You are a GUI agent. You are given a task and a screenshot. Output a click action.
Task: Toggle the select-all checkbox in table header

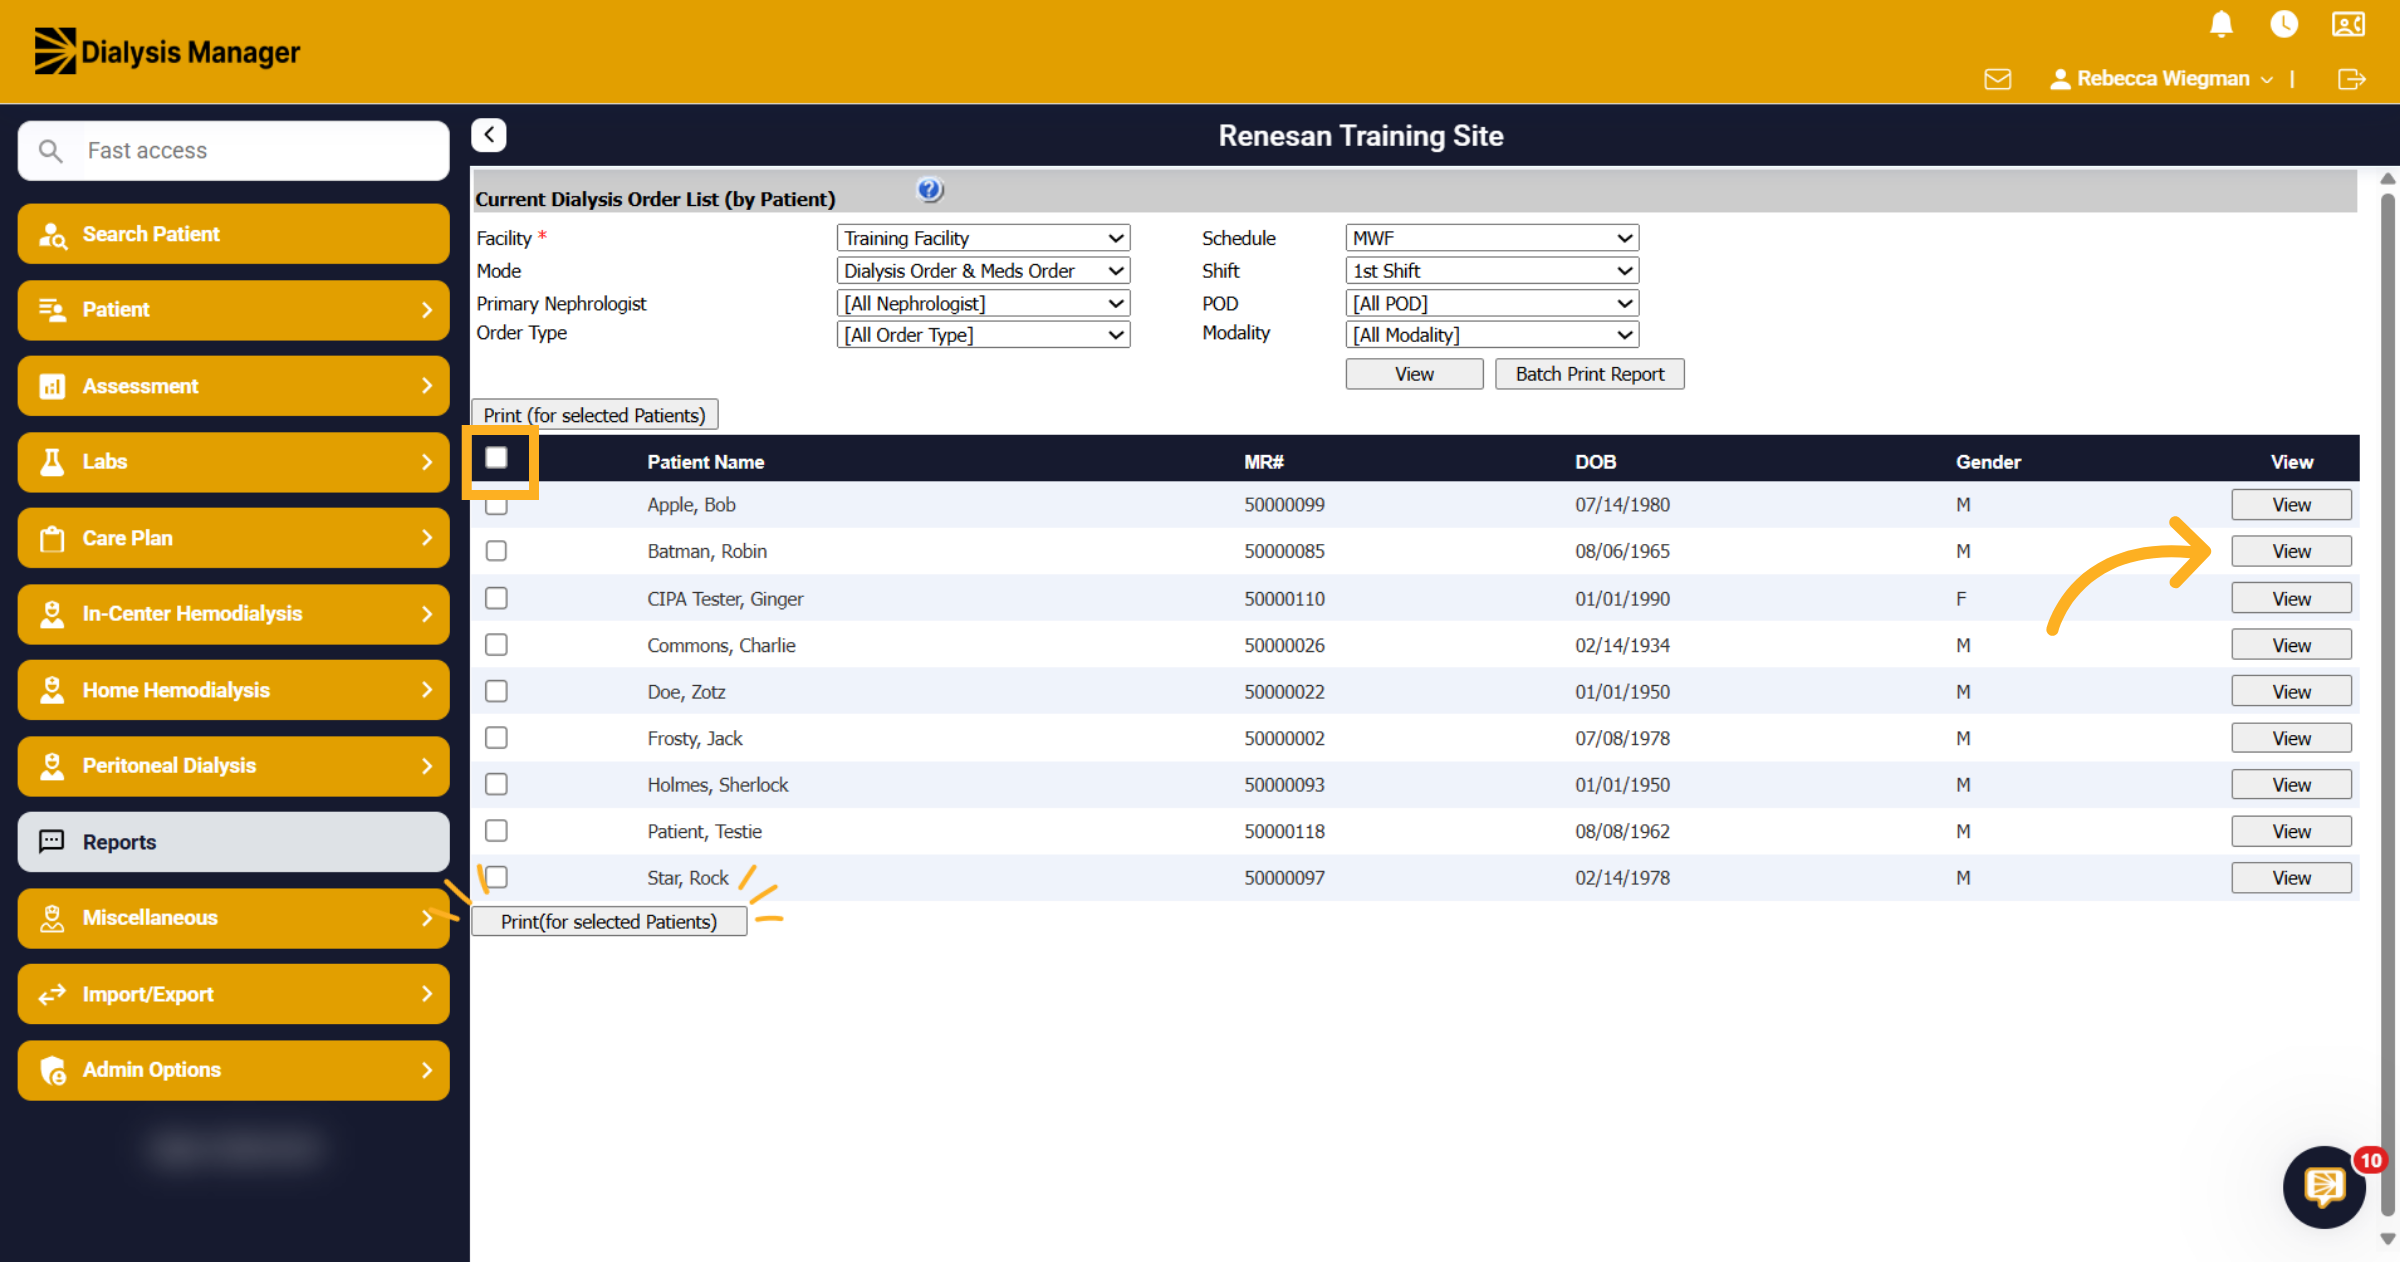[496, 458]
